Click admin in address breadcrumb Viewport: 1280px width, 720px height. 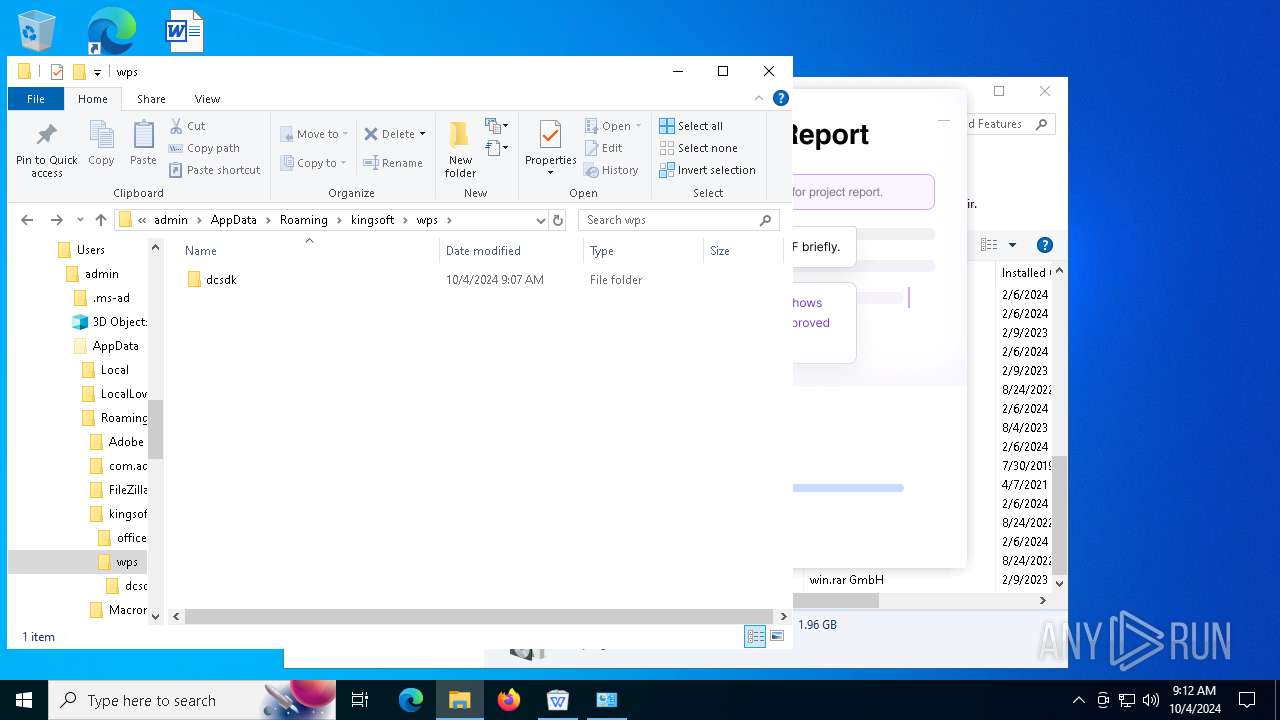[x=171, y=220]
